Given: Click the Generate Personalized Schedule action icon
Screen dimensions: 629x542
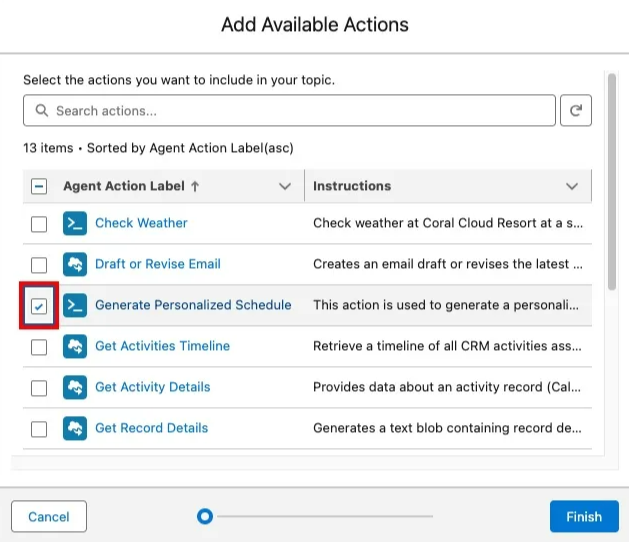Looking at the screenshot, I should click(x=75, y=305).
